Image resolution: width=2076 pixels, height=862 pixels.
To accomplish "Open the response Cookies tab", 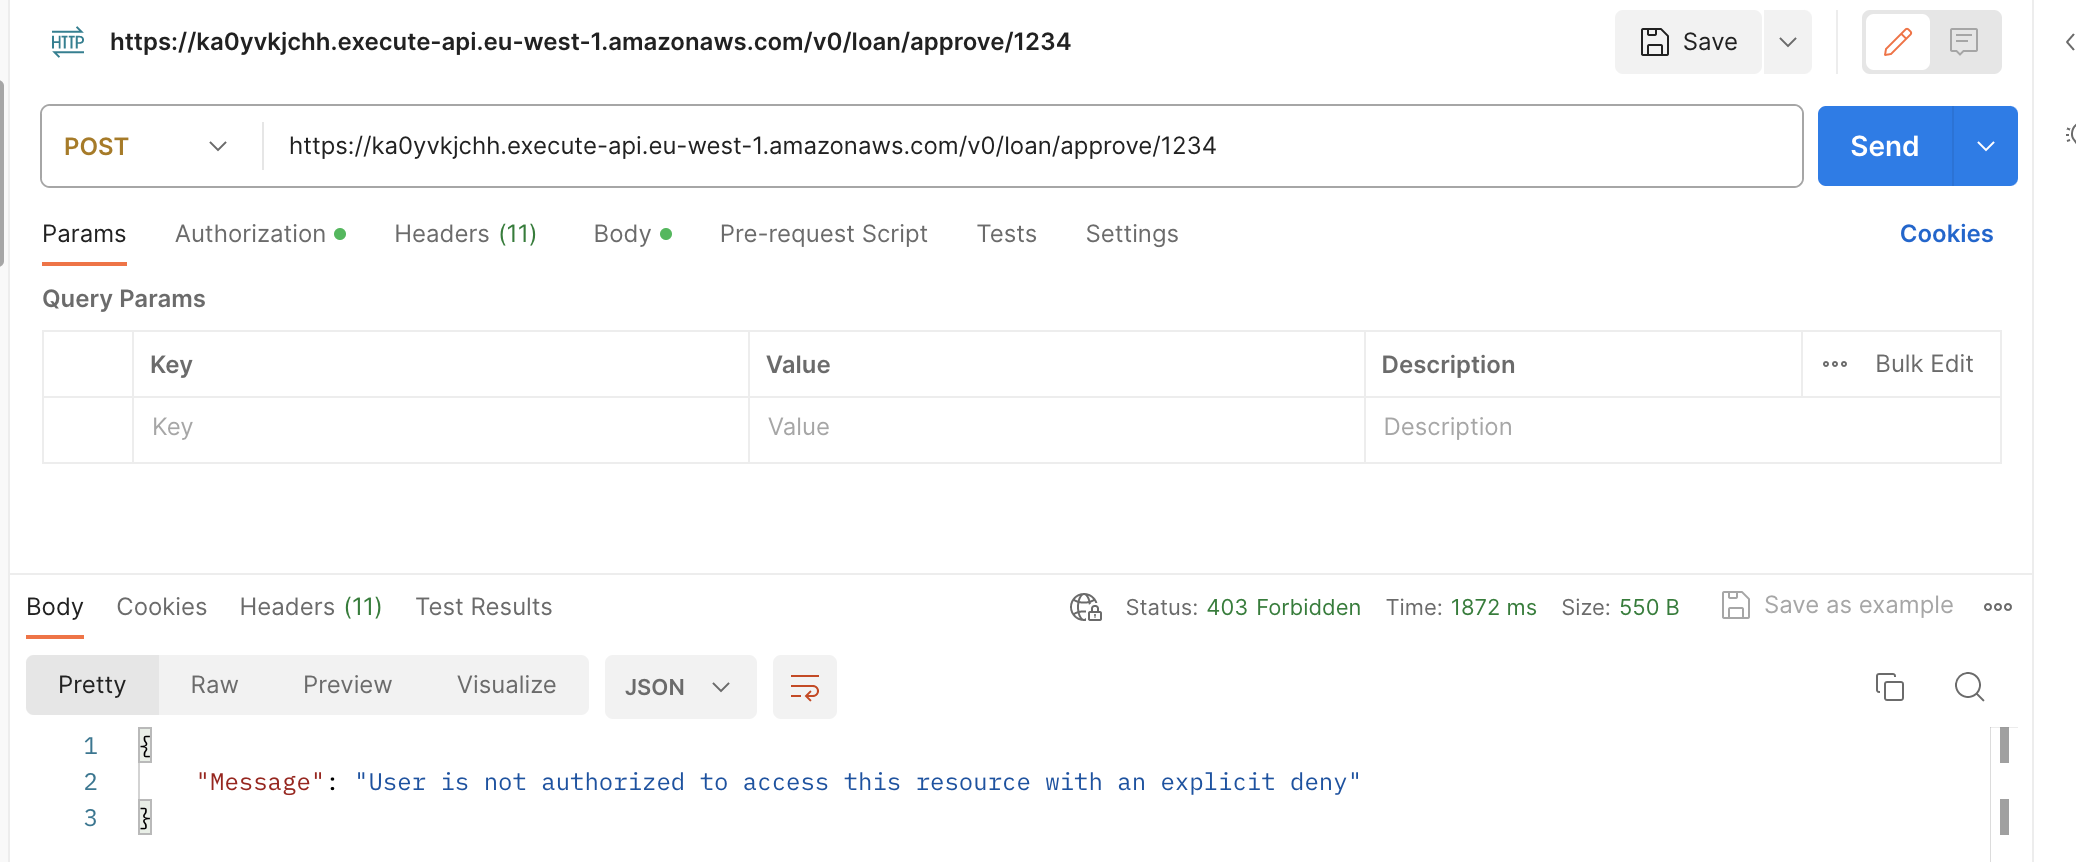I will pos(162,607).
